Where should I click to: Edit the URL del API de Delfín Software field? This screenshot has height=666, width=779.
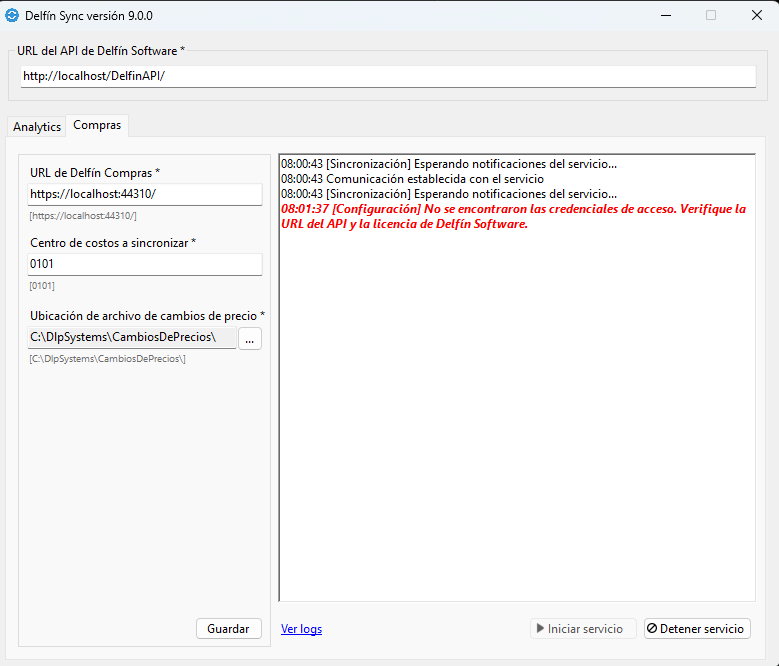point(388,76)
